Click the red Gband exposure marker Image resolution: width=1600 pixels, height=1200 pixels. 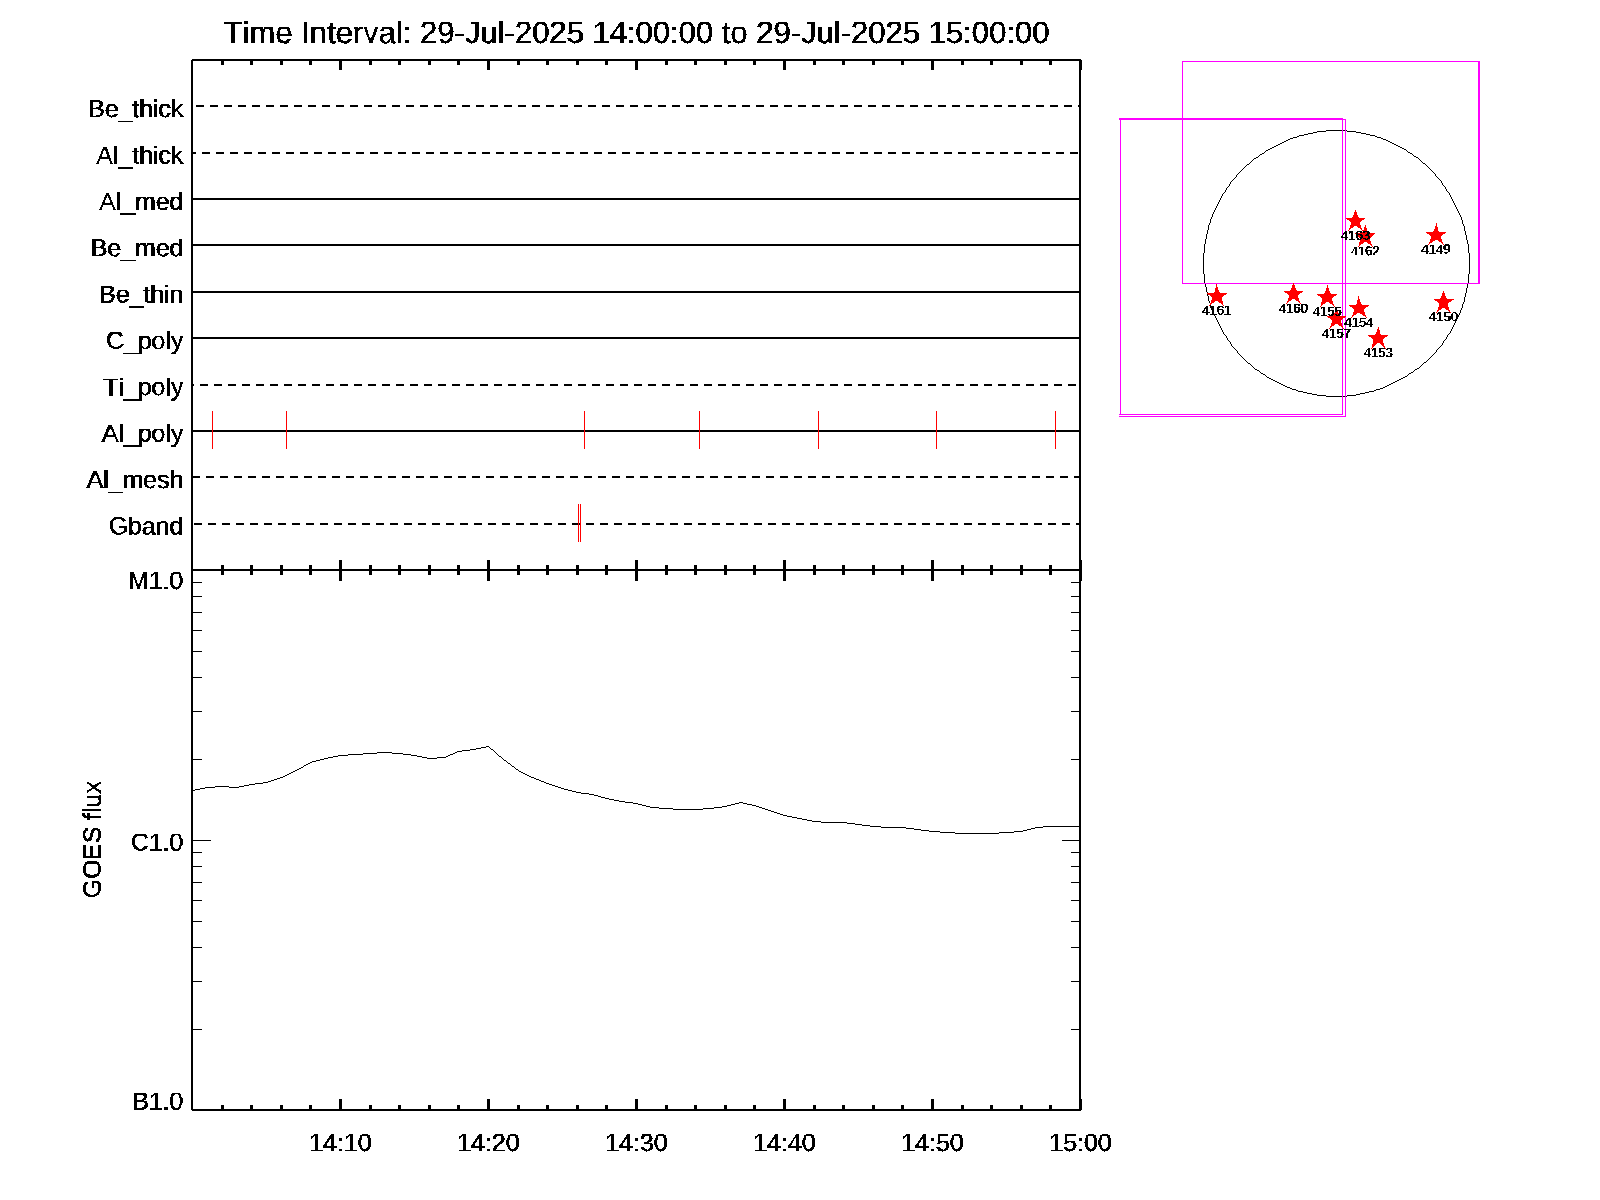(x=579, y=523)
